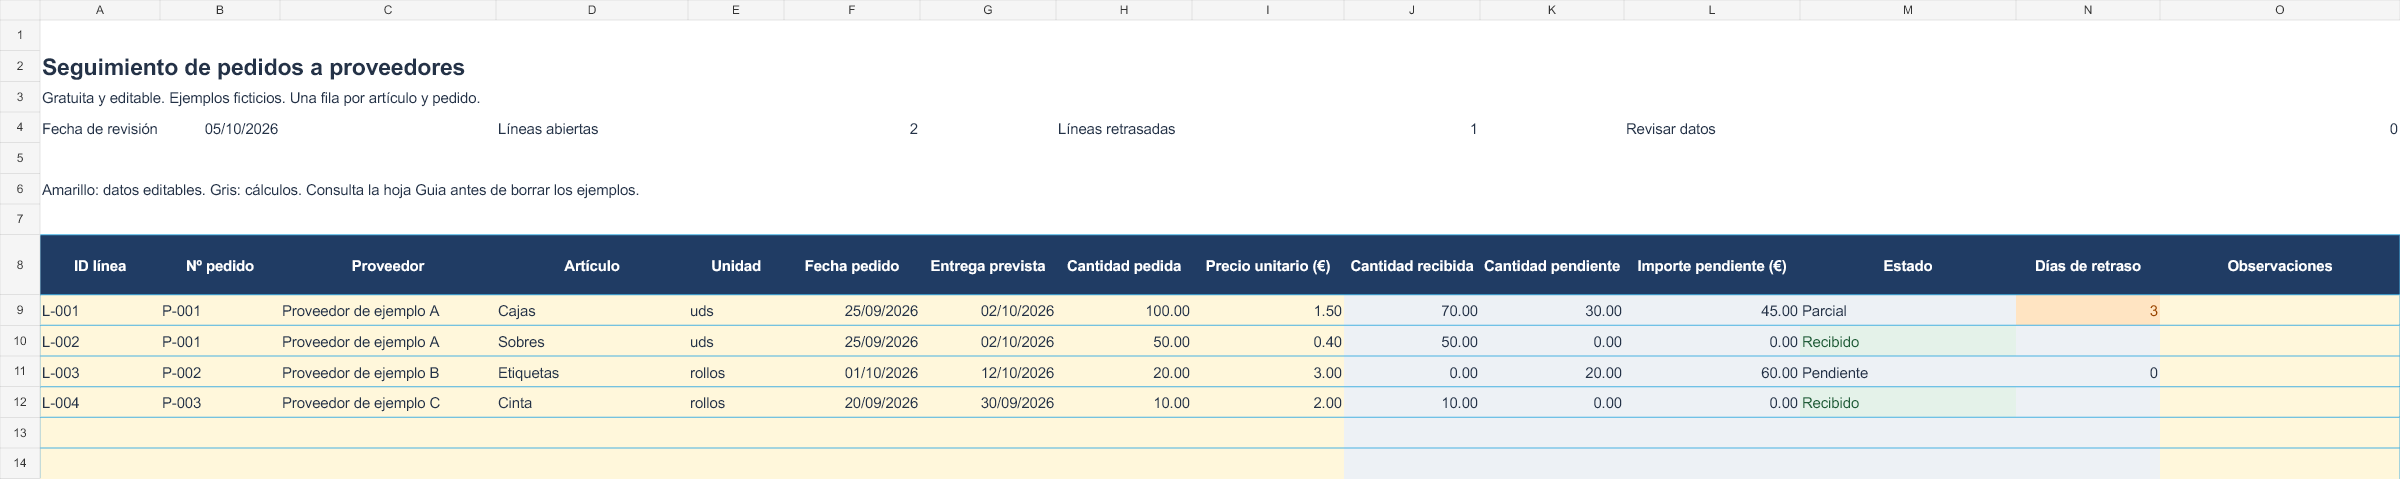Select the 'Días de retraso' header
Screen dimensions: 2400x479
[x=2088, y=266]
